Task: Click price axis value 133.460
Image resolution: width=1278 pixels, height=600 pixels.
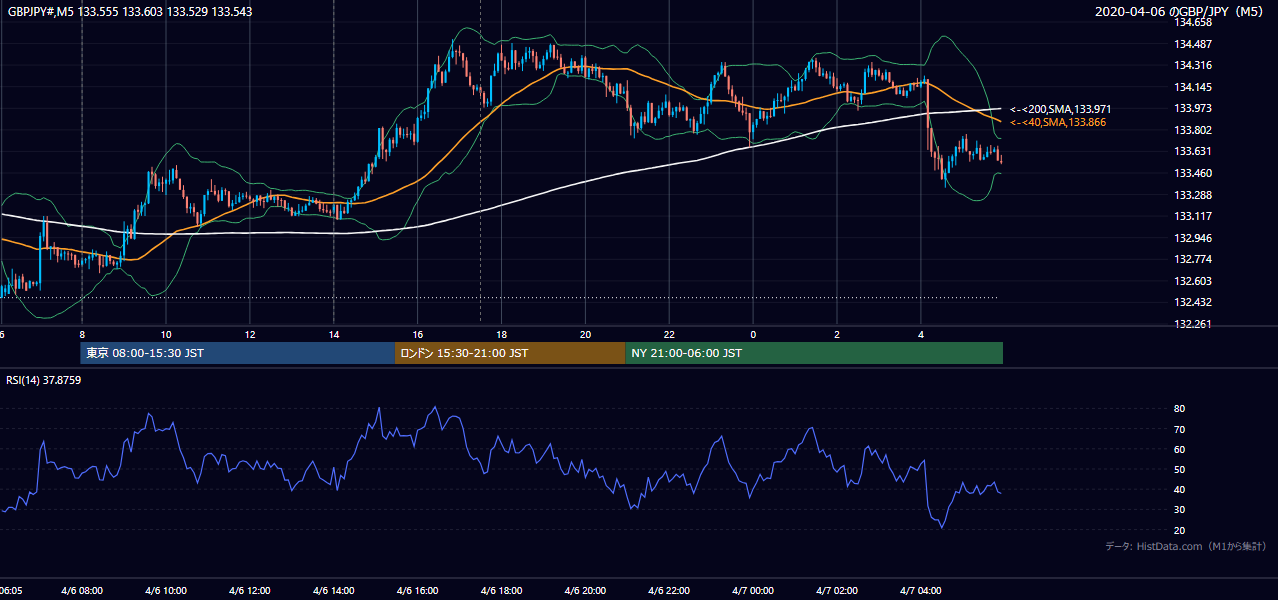Action: coord(1193,173)
